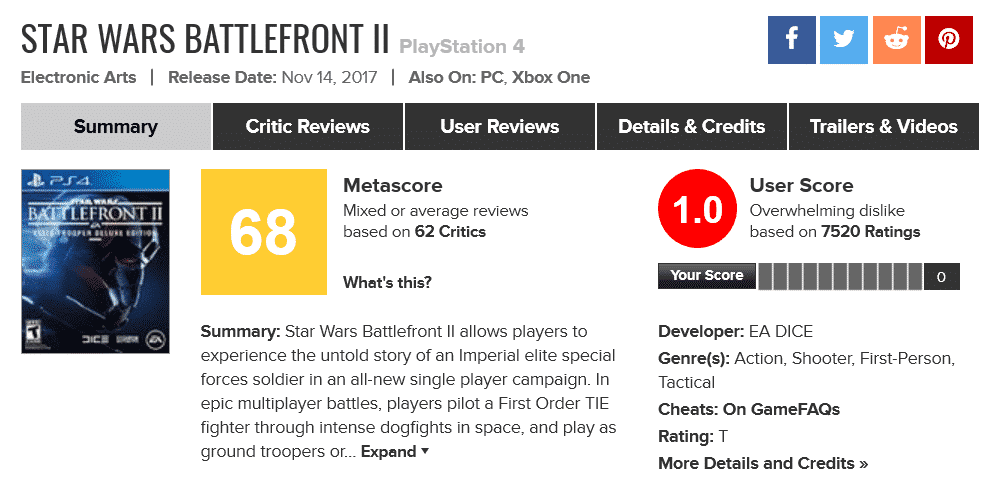Go to Trailers & Videos tab
This screenshot has height=479, width=989.
coord(883,127)
